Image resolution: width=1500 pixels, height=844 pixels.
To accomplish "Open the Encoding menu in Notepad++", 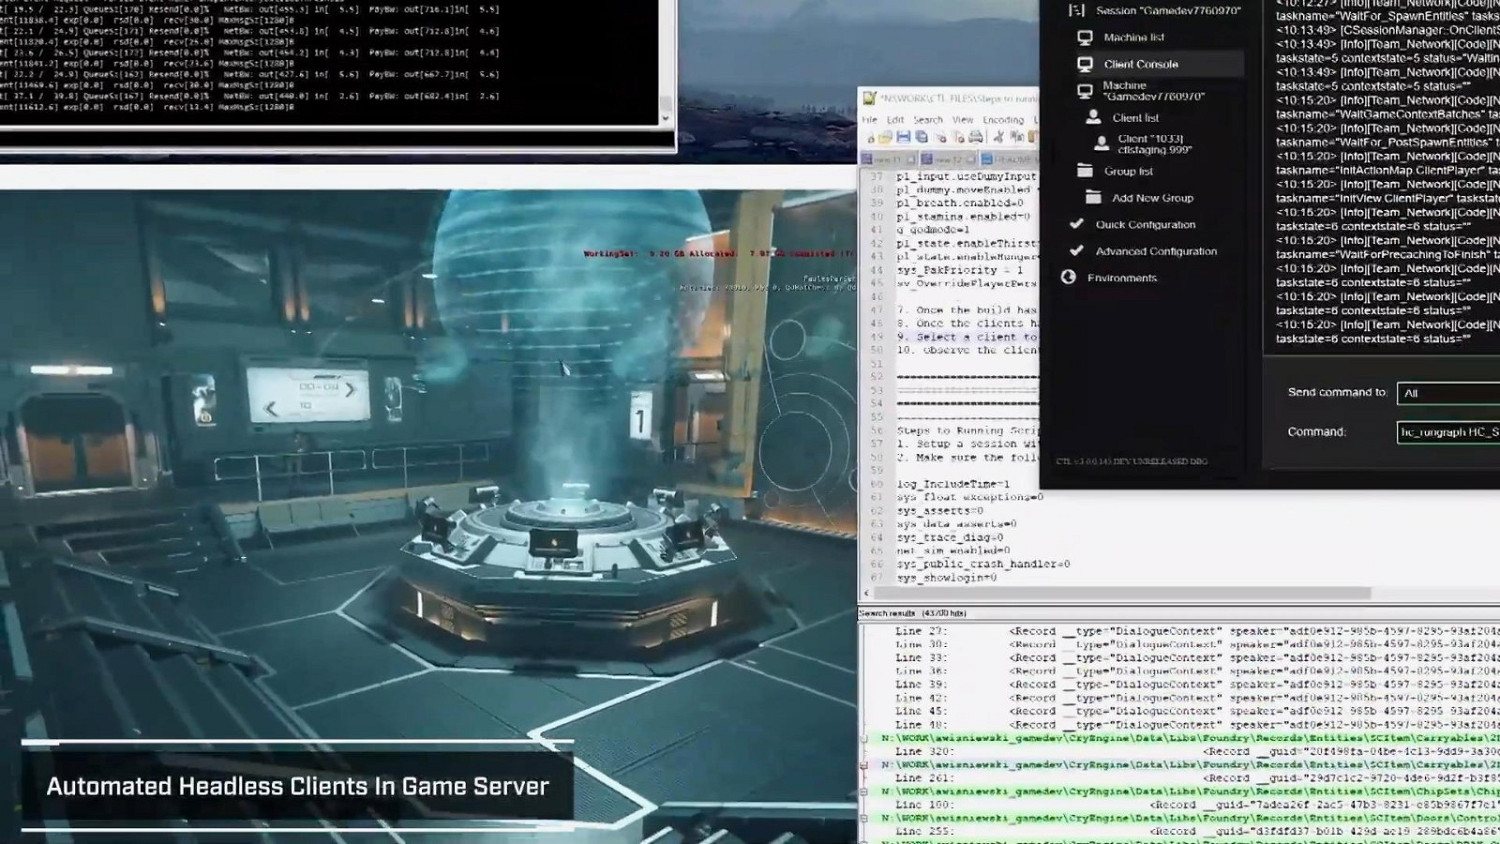I will click(1002, 120).
